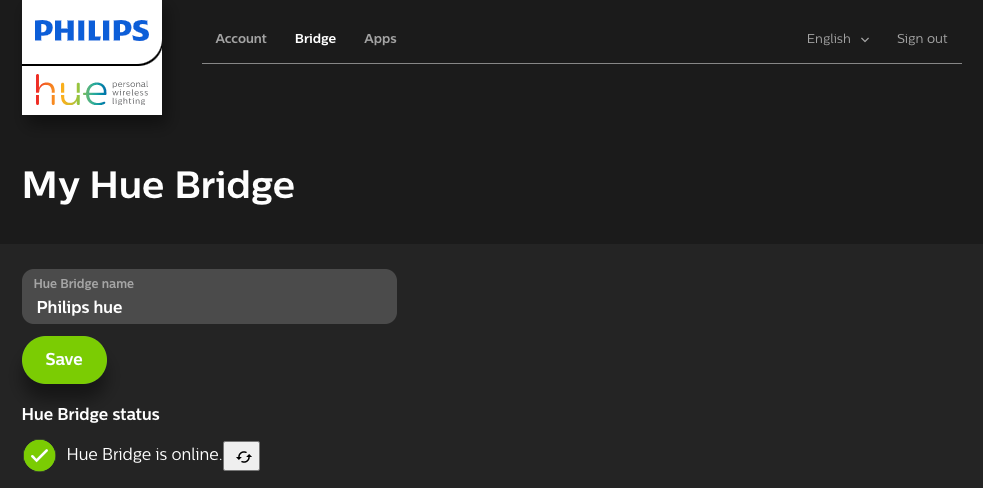Refresh the Hue Bridge online status
983x488 pixels.
(x=241, y=456)
